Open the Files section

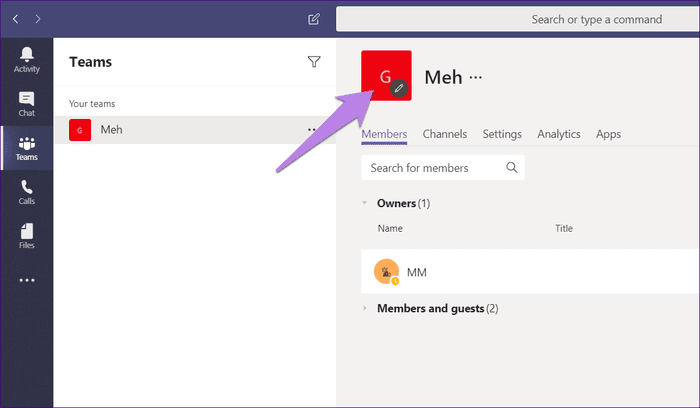[27, 236]
